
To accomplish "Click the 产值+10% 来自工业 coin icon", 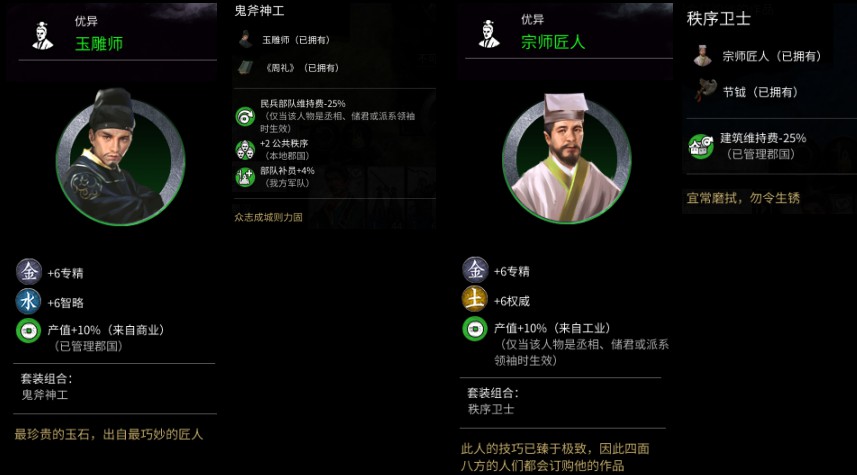I will (474, 329).
